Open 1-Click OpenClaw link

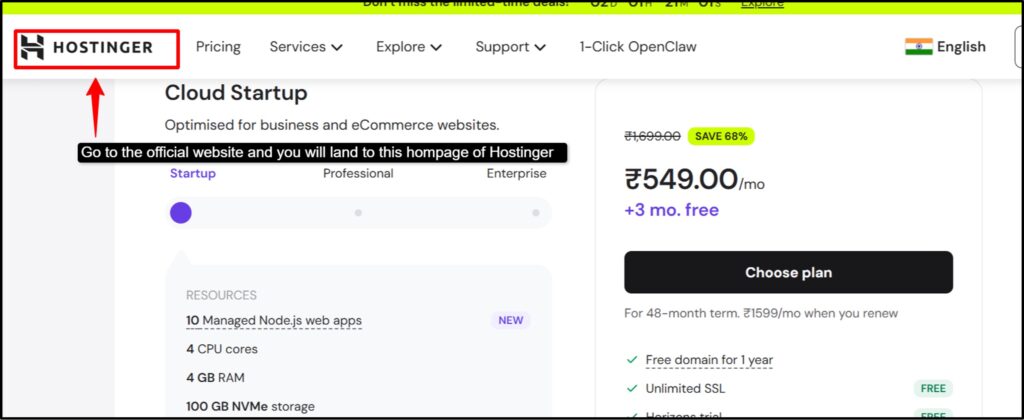638,47
